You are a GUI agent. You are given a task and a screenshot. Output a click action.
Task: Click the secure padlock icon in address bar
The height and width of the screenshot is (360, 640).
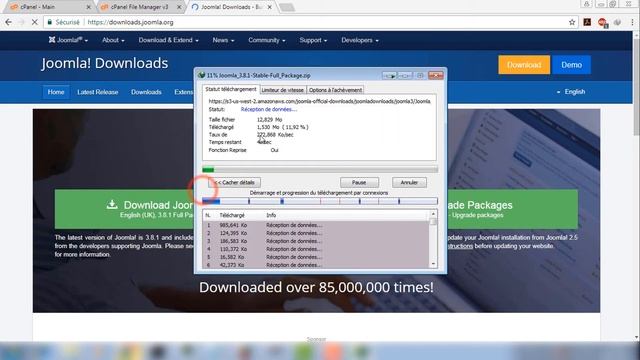[49, 22]
